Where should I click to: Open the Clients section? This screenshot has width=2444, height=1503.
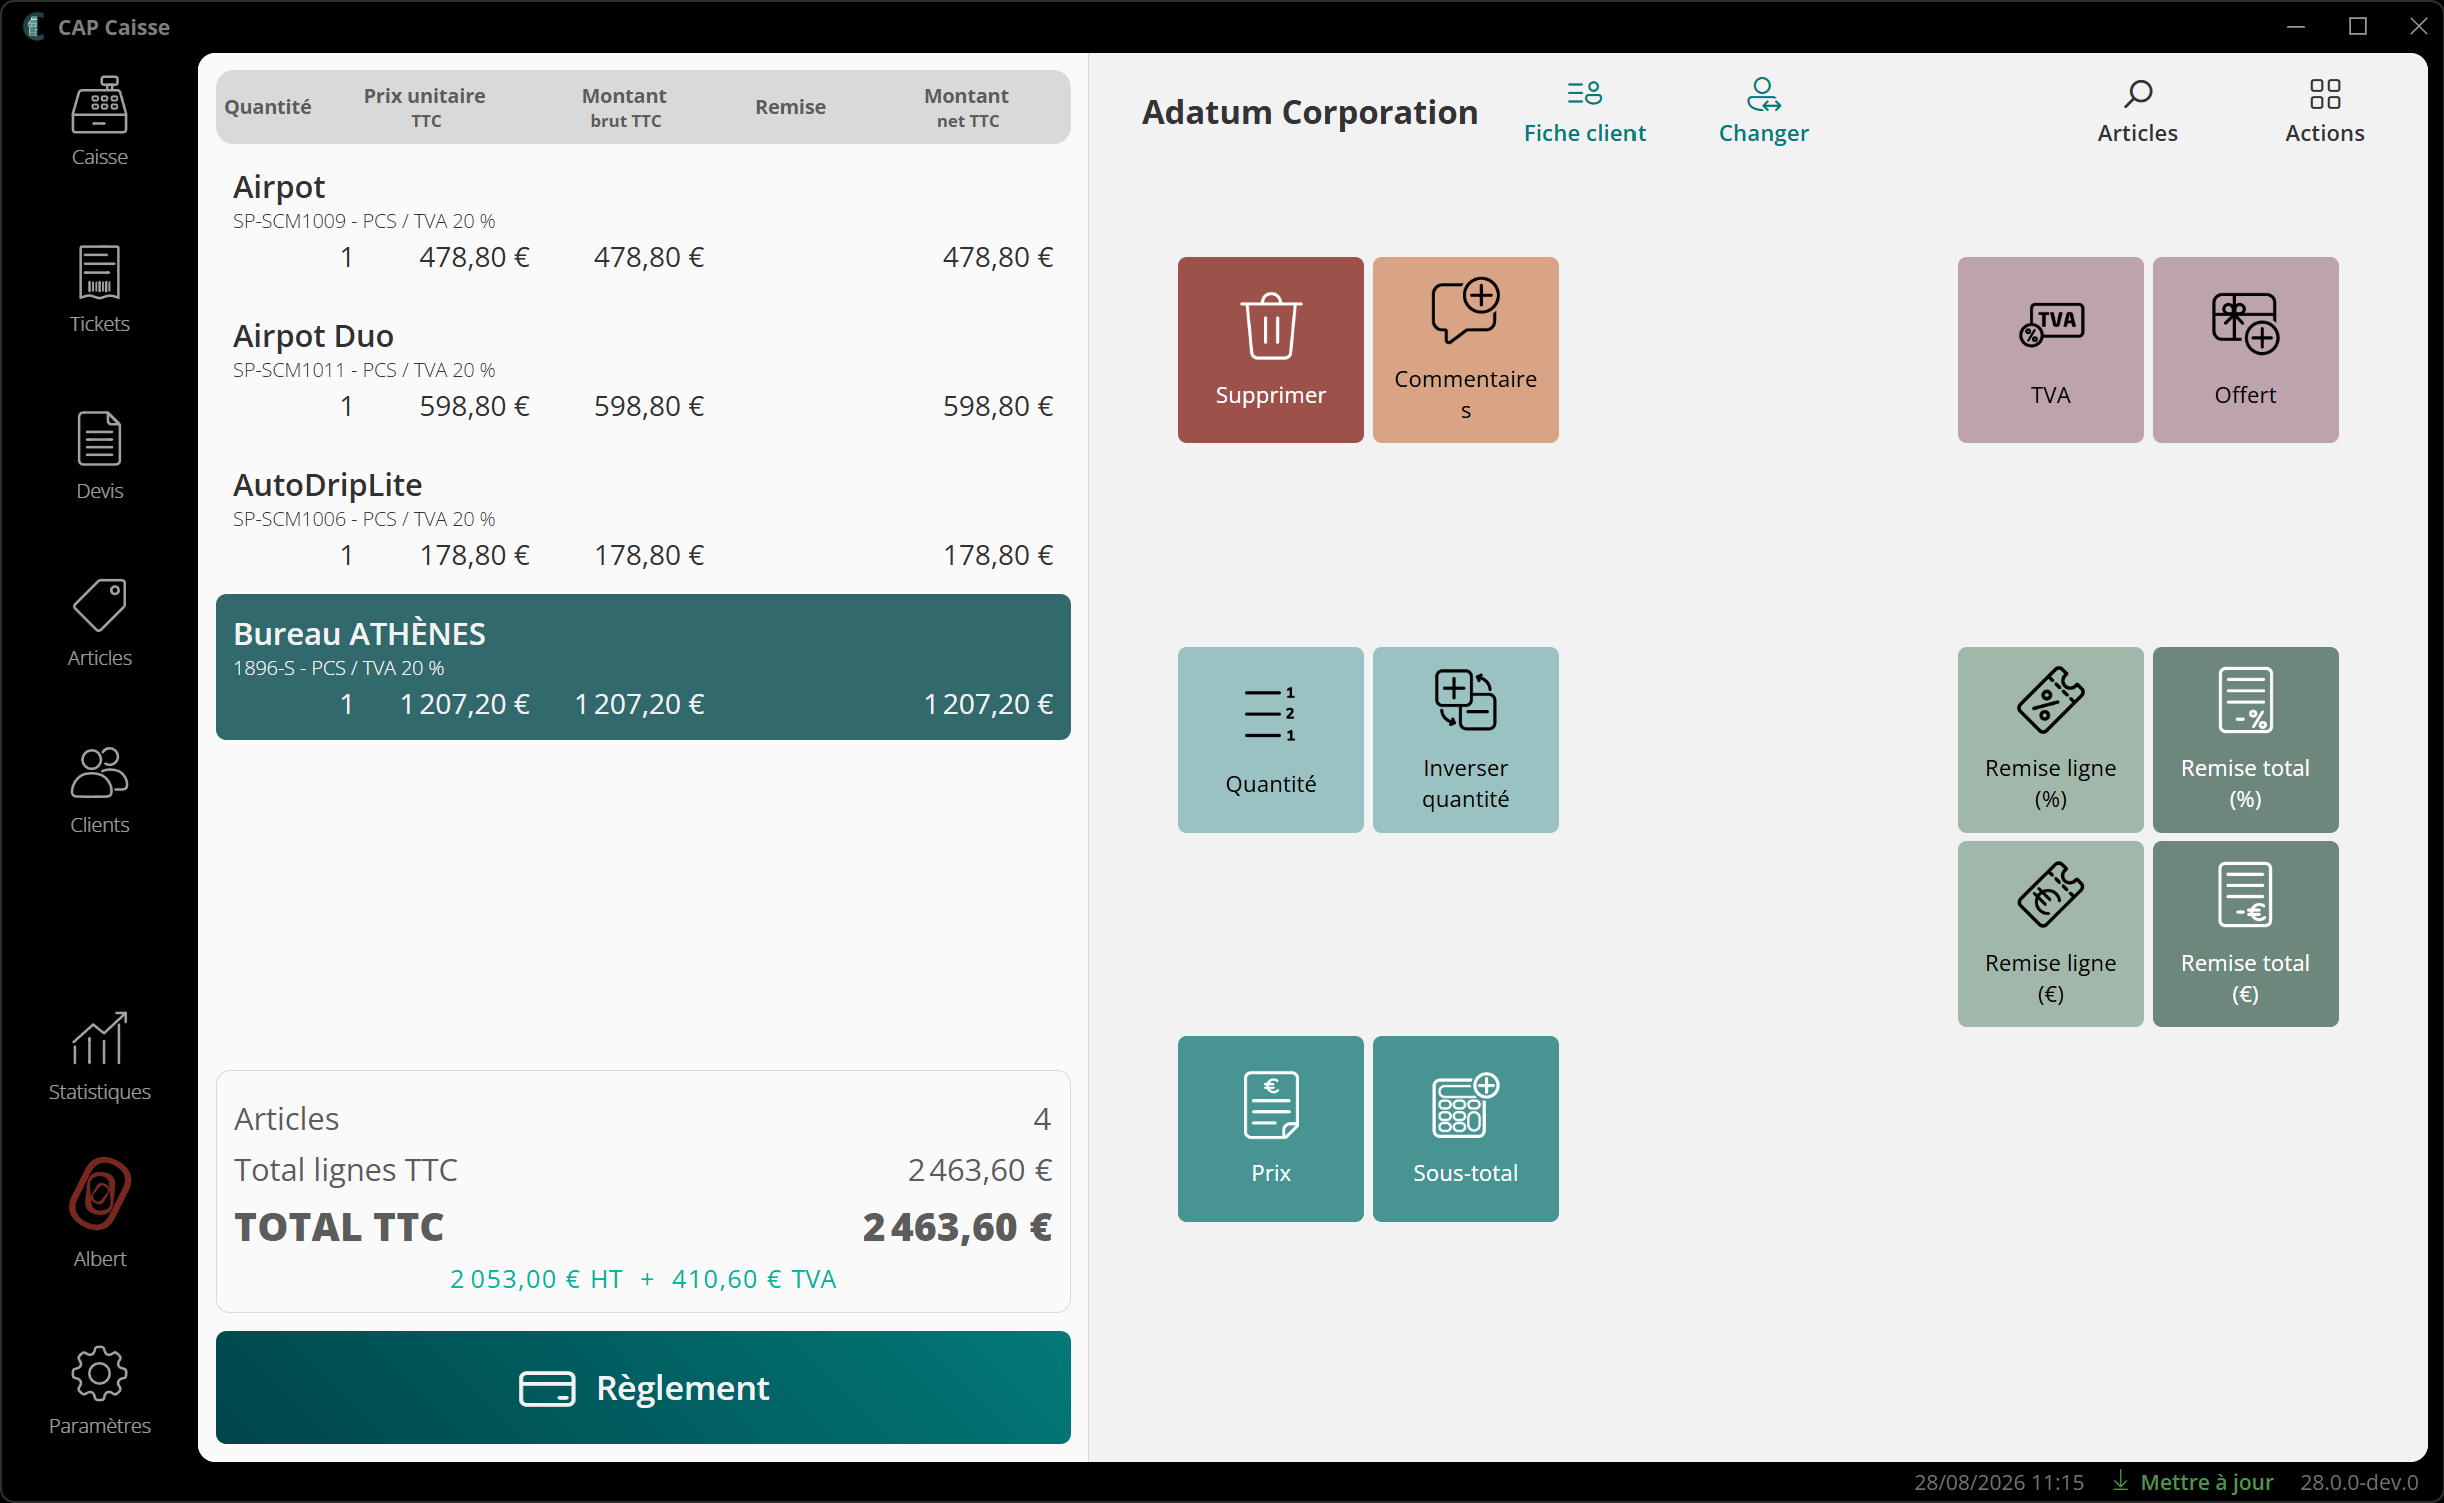pyautogui.click(x=99, y=789)
